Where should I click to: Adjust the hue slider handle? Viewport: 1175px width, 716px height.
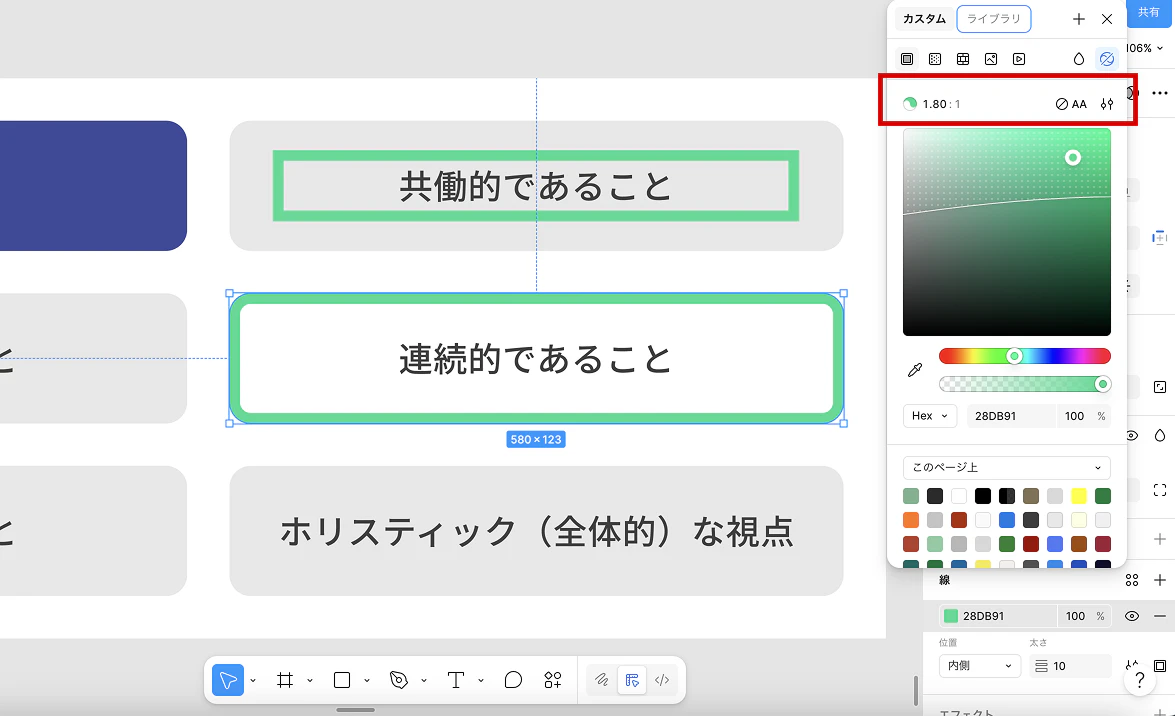1014,356
